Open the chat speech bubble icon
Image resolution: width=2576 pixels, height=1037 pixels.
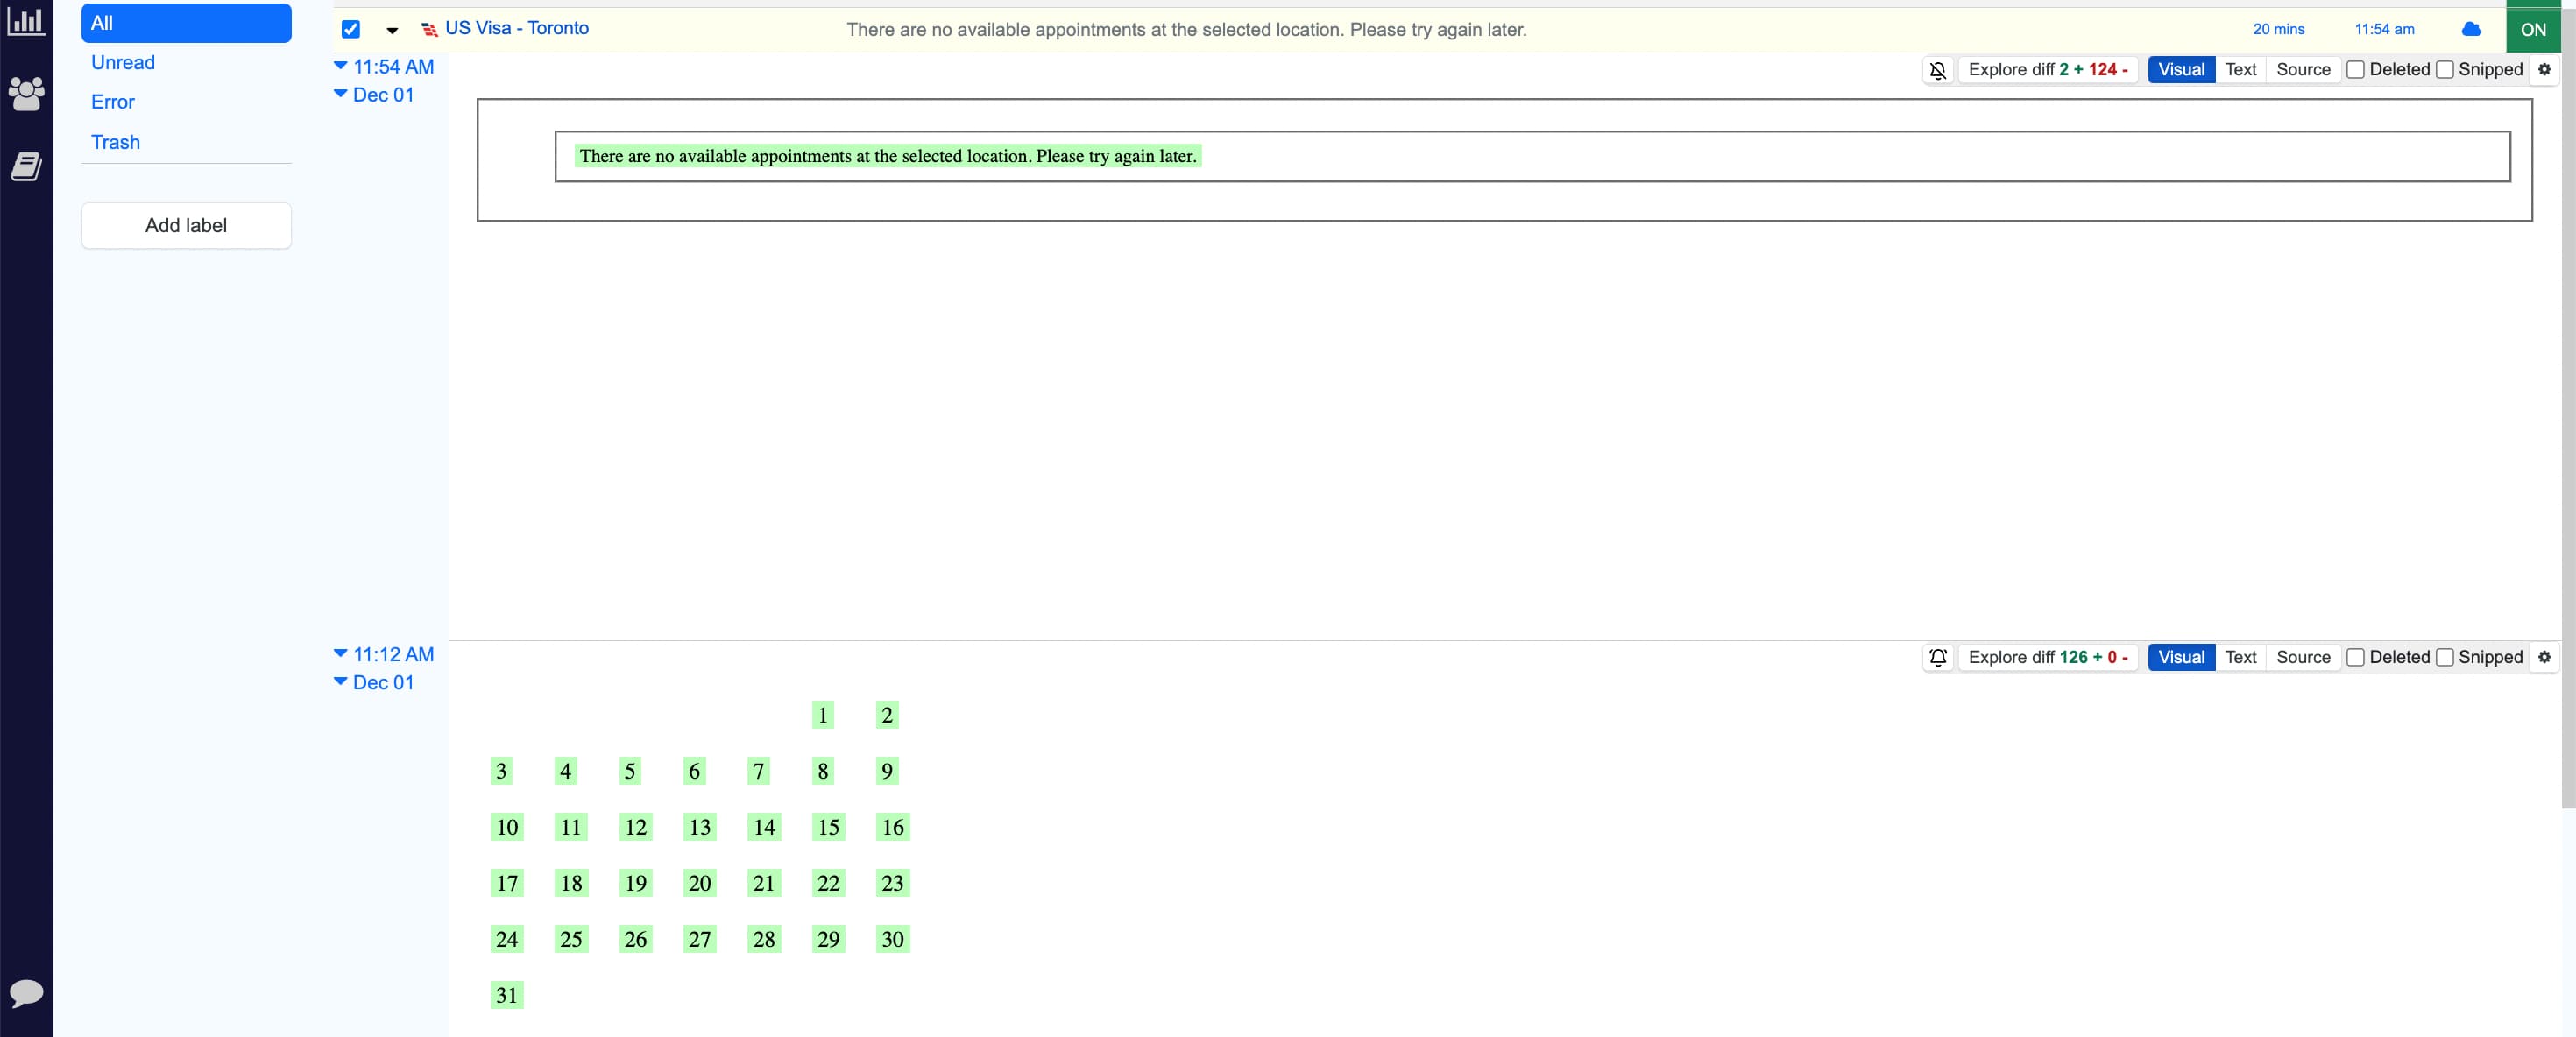click(x=26, y=993)
